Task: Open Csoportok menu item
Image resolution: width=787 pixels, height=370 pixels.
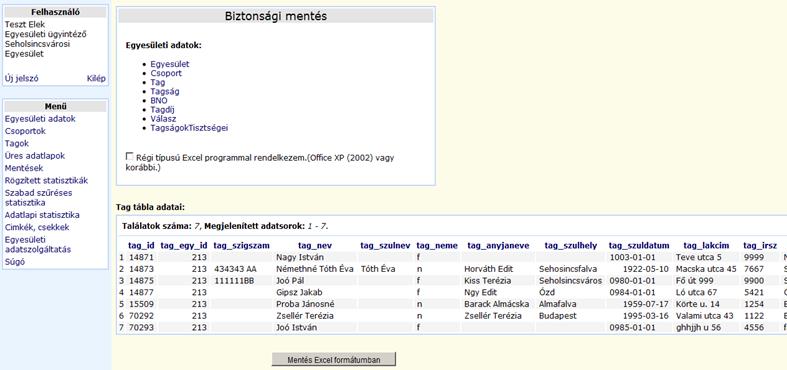Action: (x=25, y=131)
